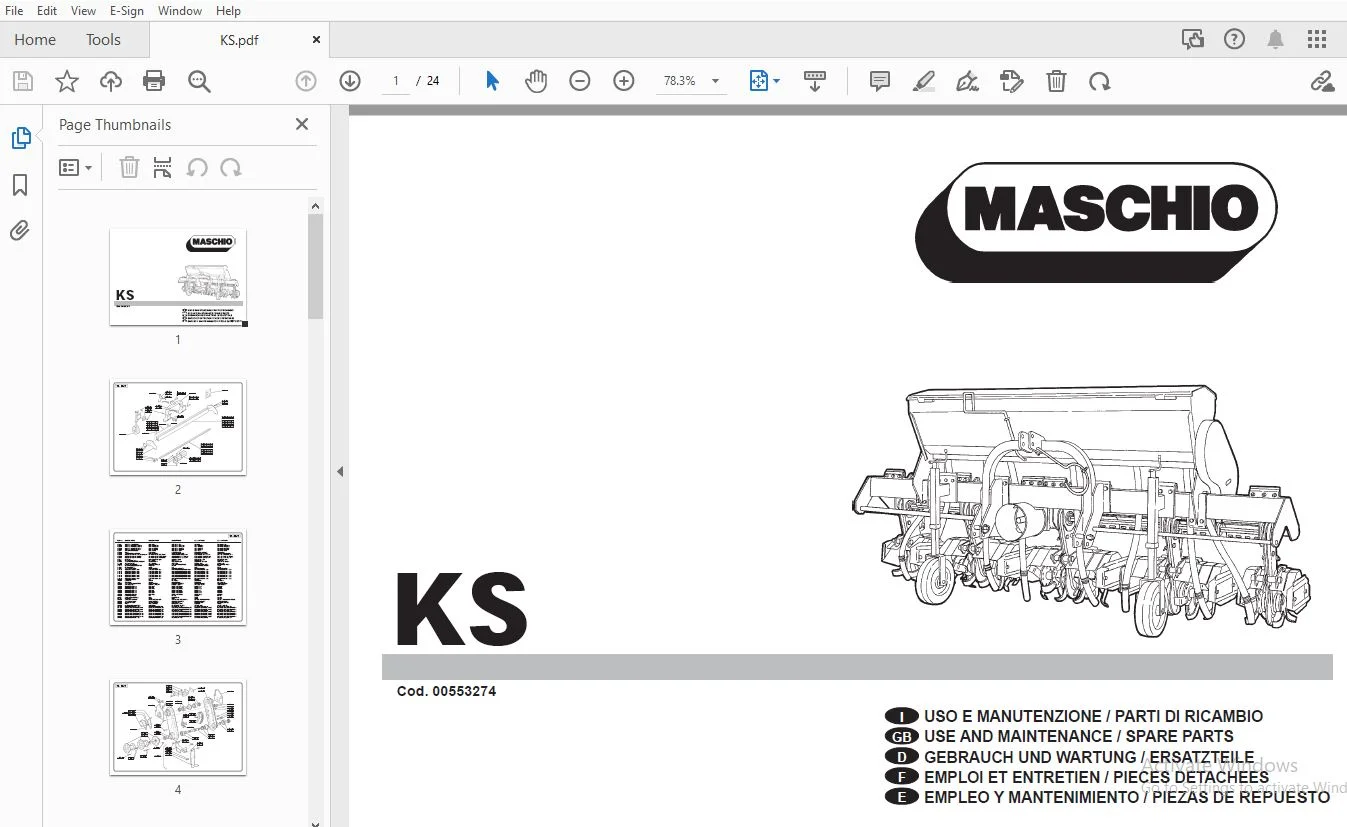
Task: Share a link to the file
Action: (1322, 81)
